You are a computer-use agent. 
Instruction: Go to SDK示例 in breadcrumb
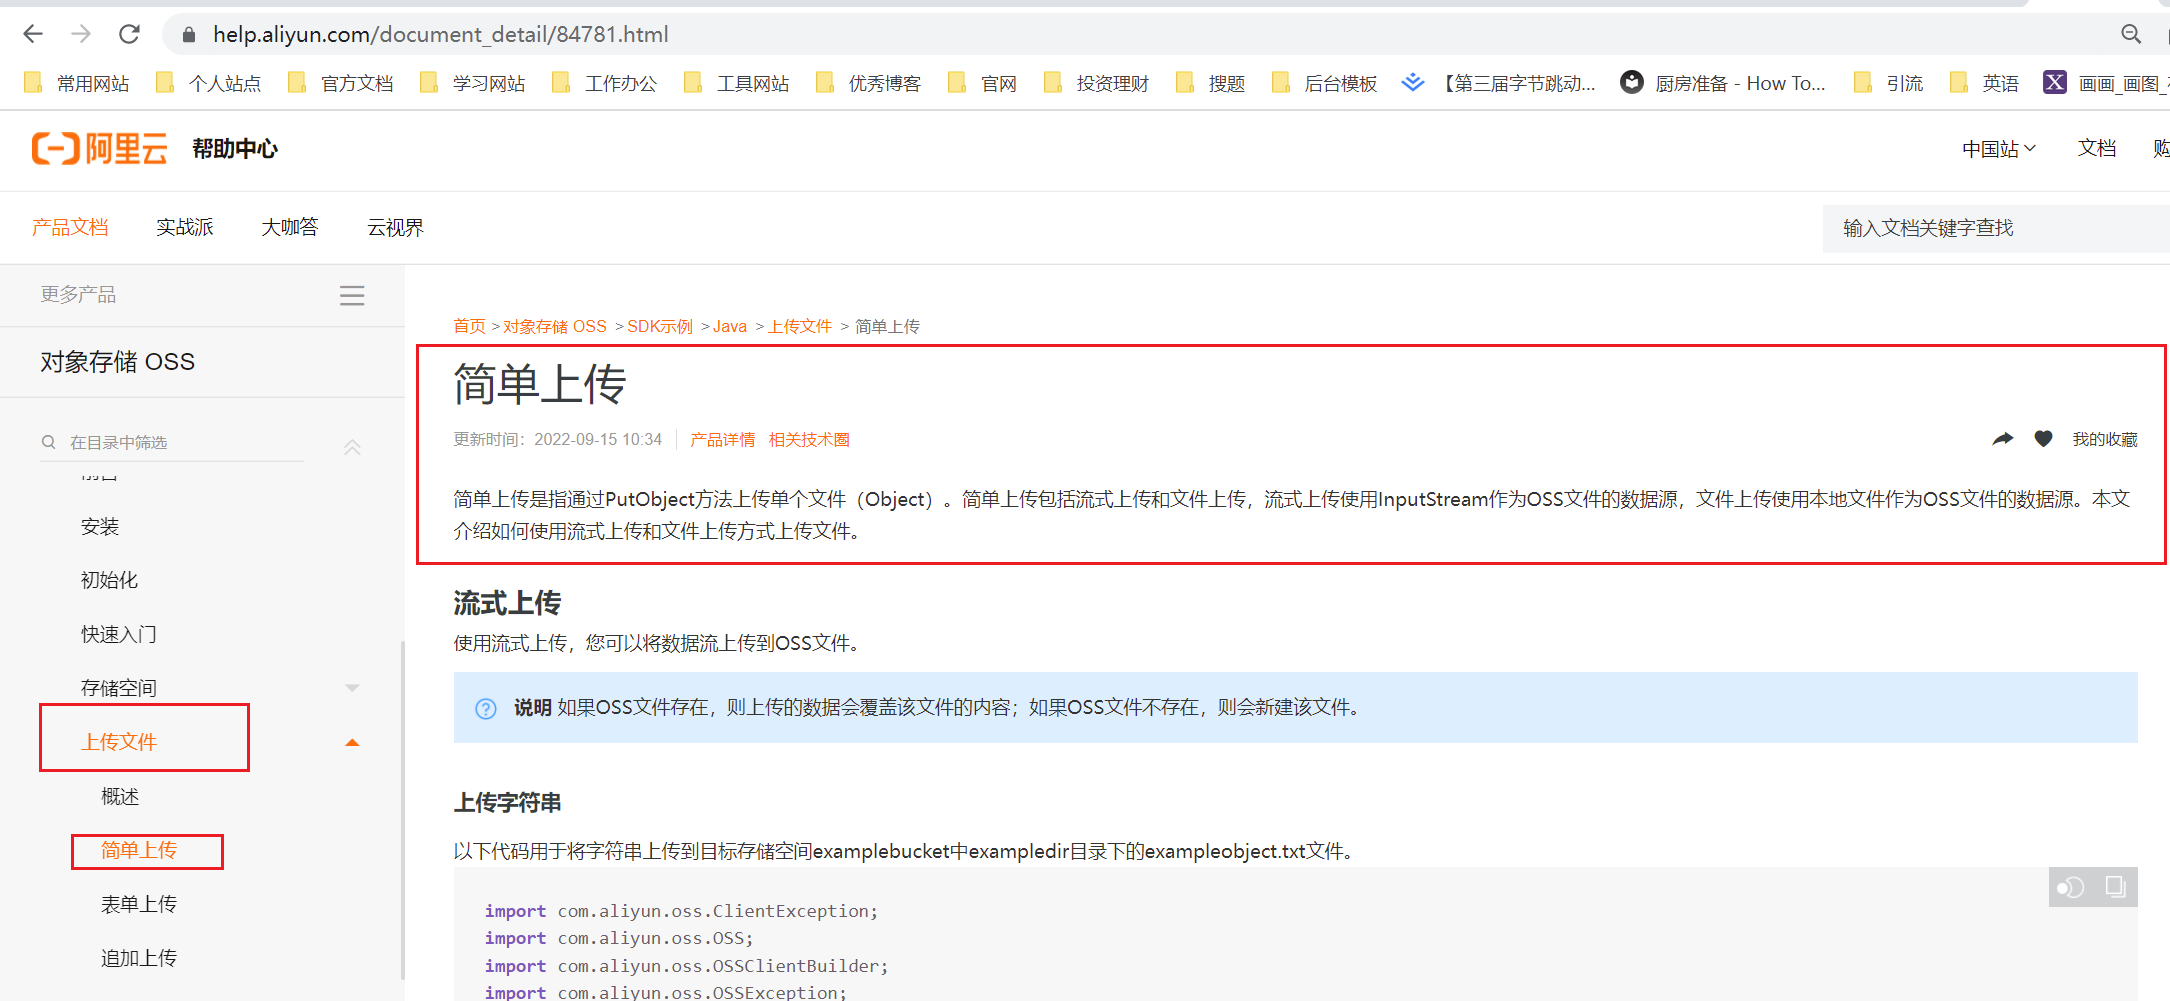pyautogui.click(x=660, y=326)
